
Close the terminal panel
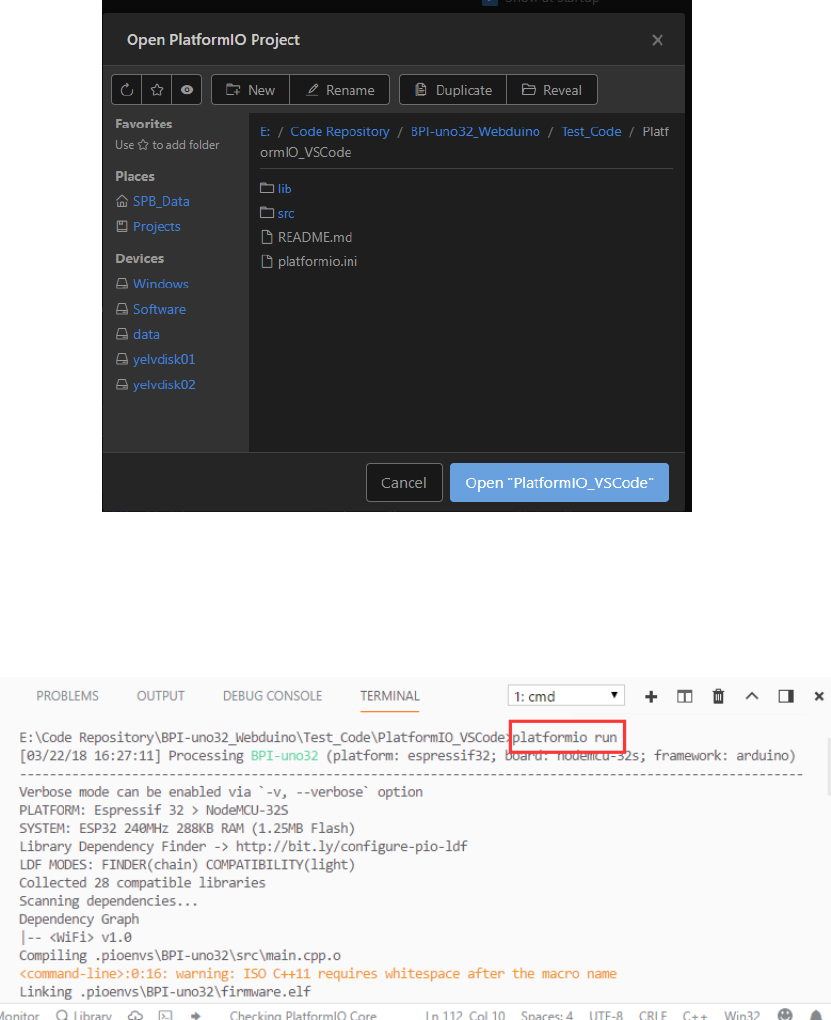click(x=819, y=697)
